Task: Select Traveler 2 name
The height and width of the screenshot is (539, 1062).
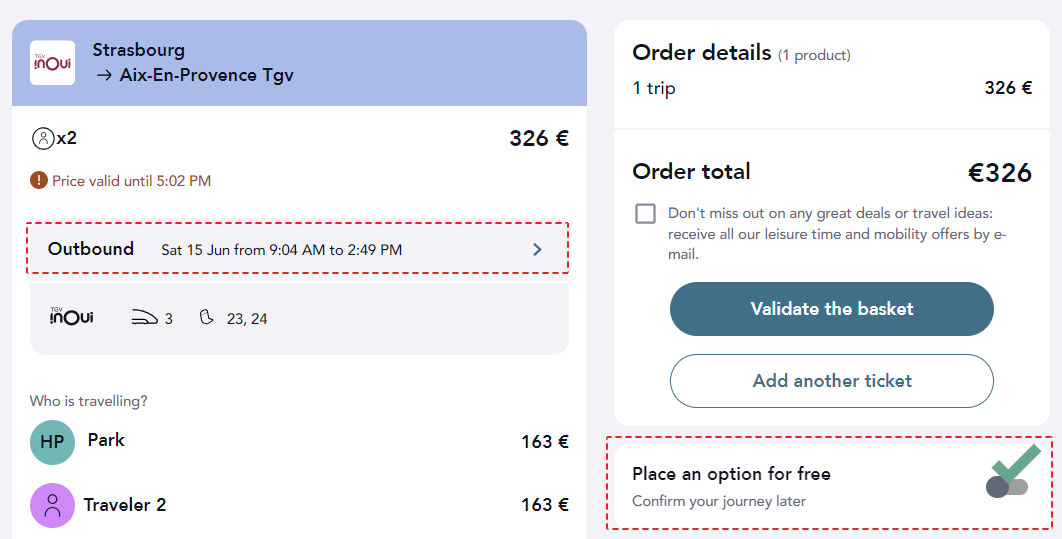Action: (125, 504)
